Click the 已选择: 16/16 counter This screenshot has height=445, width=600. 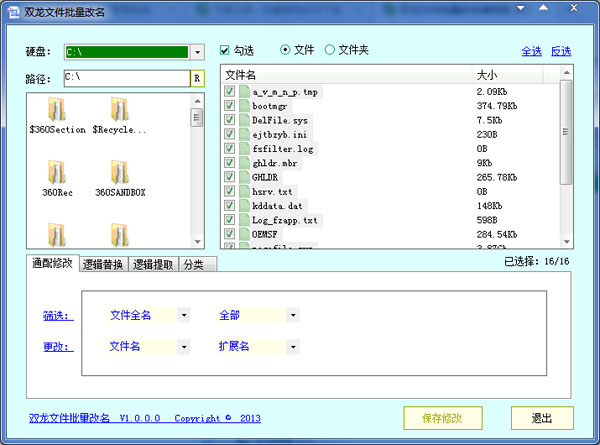536,261
